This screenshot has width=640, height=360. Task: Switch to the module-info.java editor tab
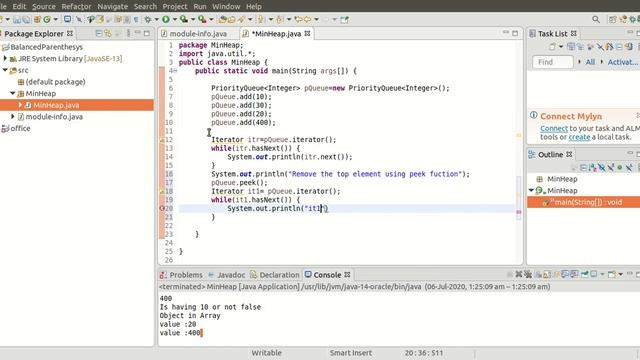(x=198, y=34)
